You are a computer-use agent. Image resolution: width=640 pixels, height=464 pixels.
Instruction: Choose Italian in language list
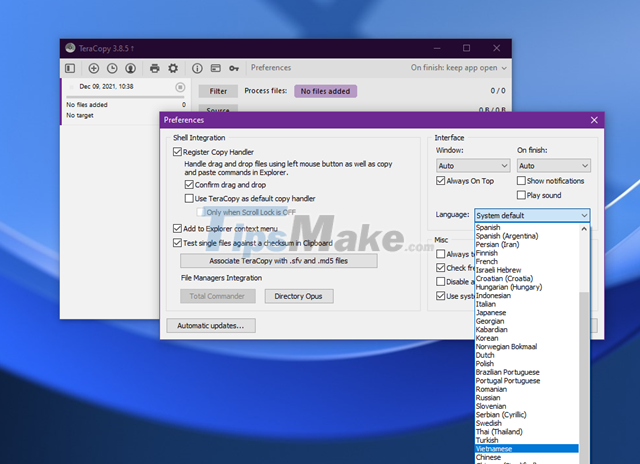point(527,304)
